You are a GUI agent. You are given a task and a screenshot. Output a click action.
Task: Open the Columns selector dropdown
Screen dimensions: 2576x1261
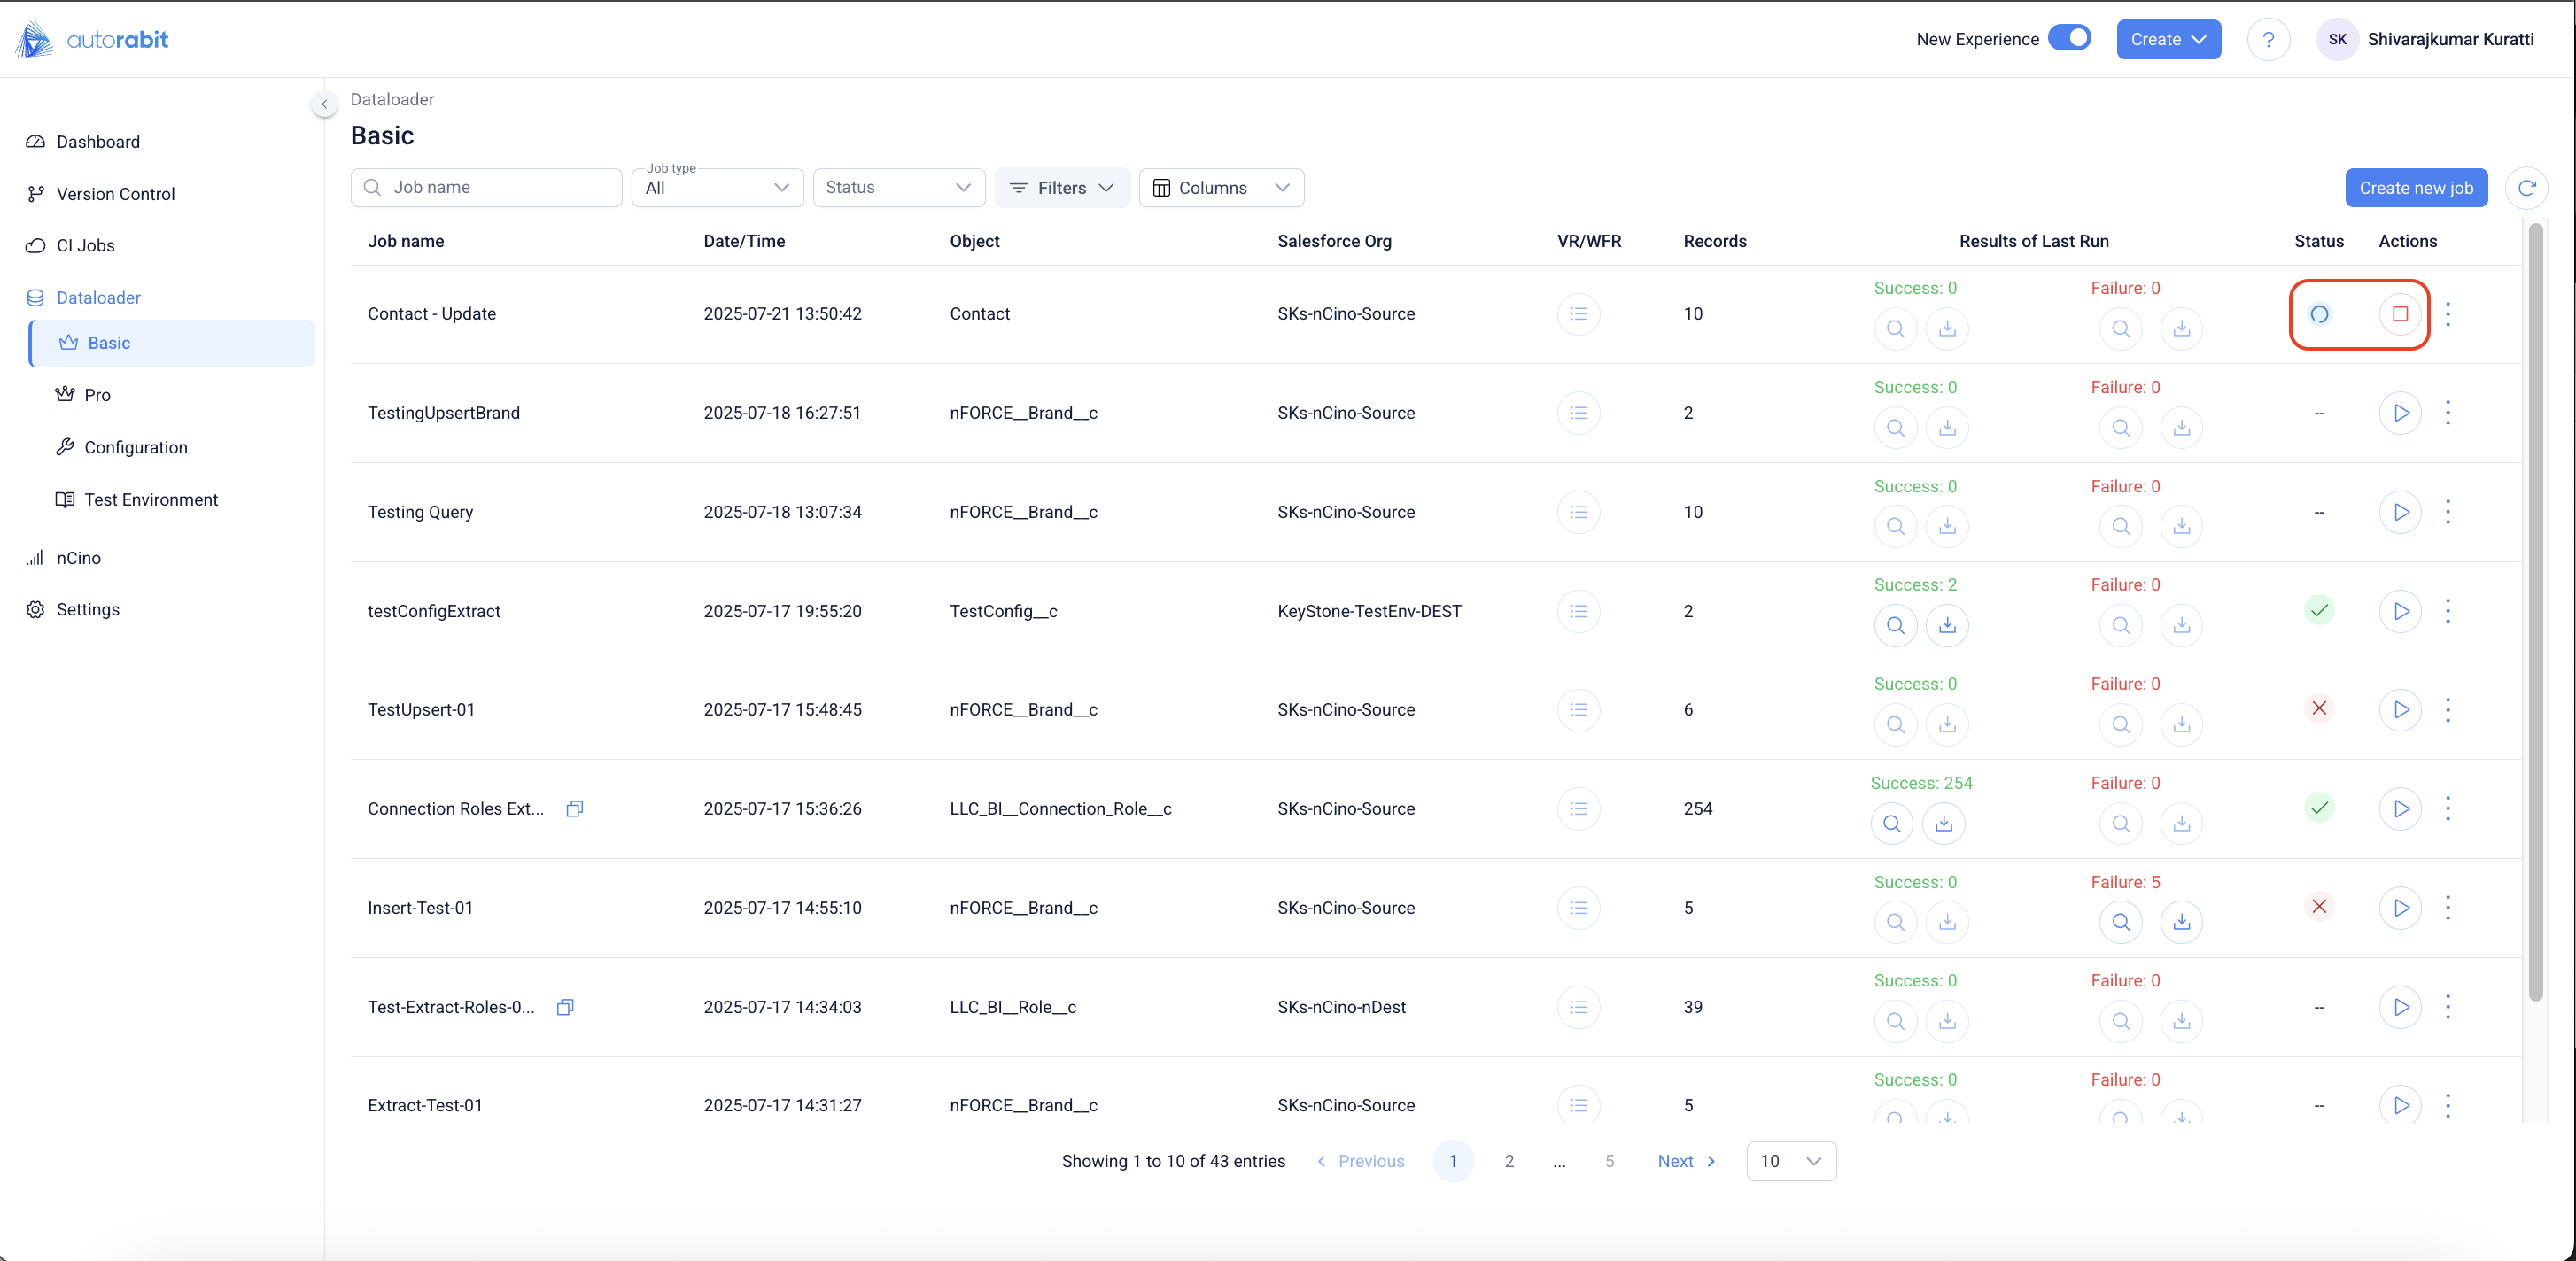pos(1220,188)
